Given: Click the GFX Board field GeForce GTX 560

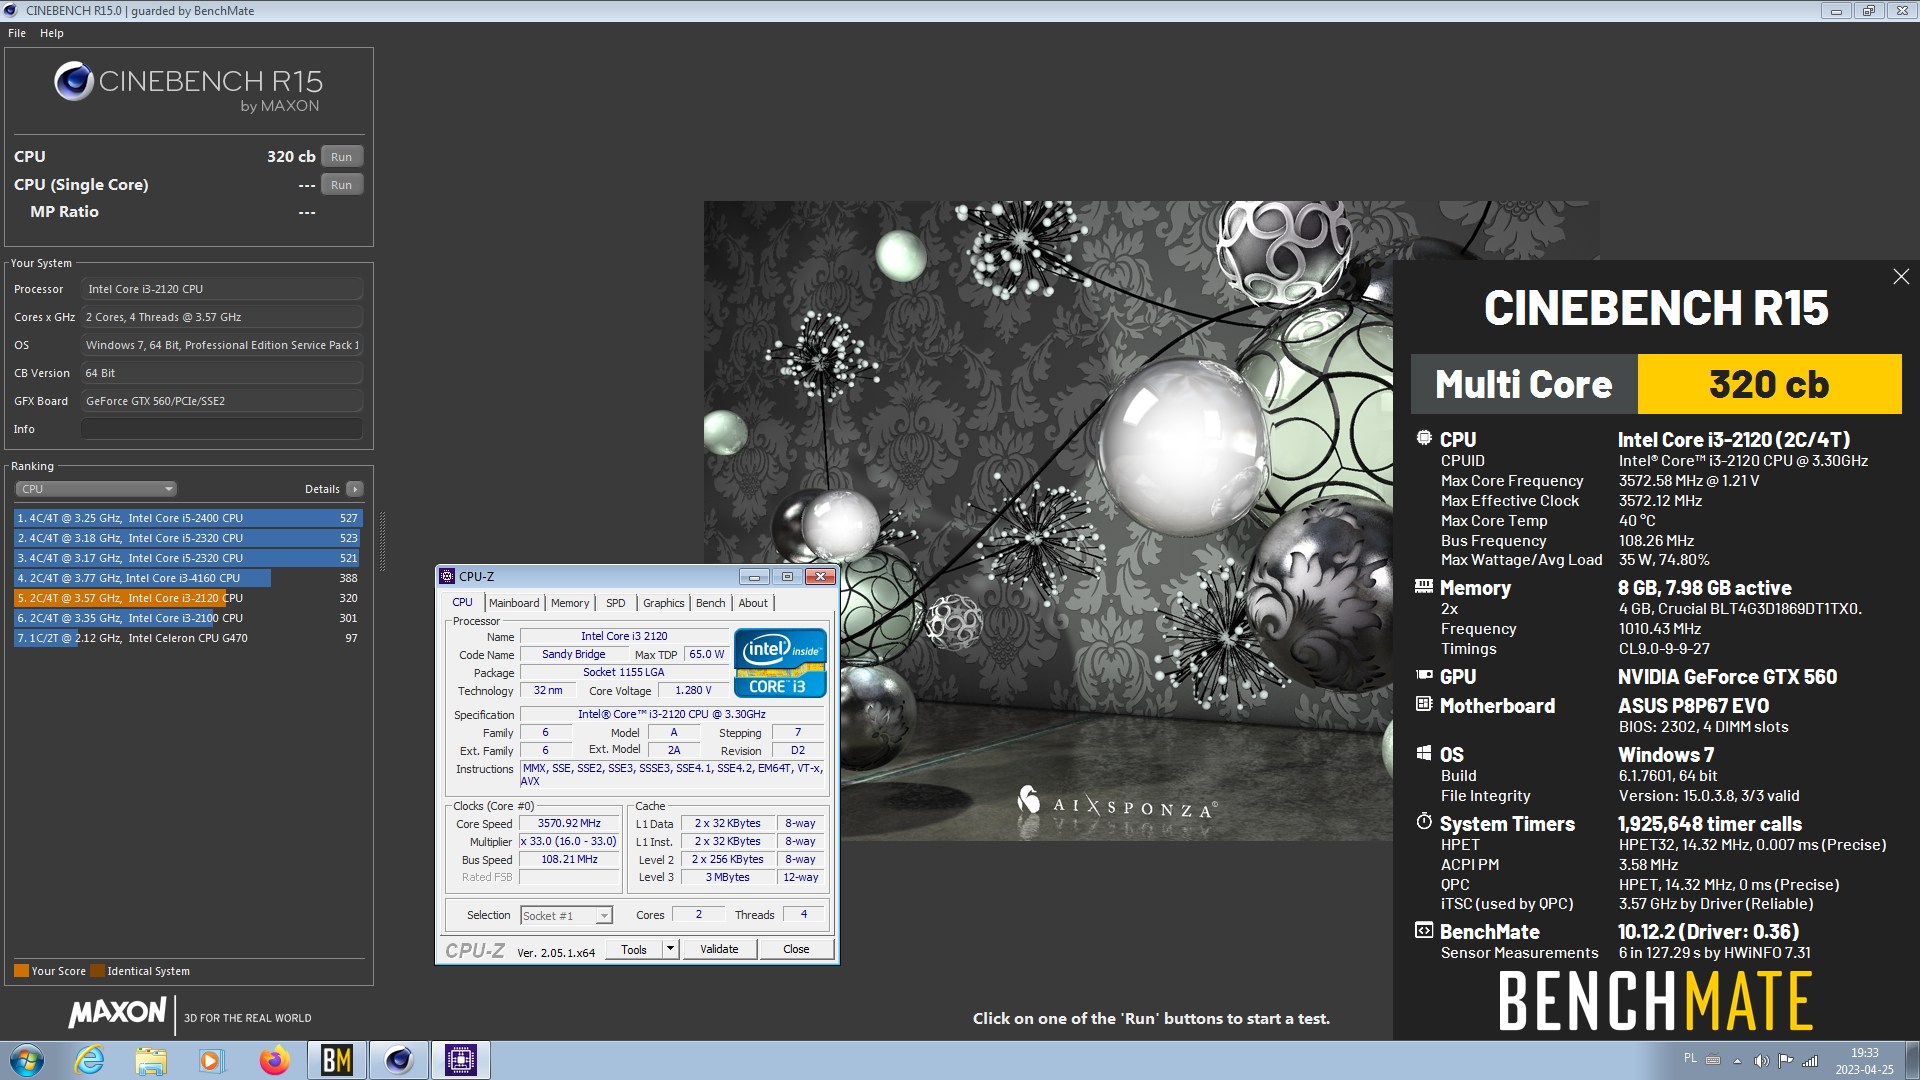Looking at the screenshot, I should pos(222,401).
